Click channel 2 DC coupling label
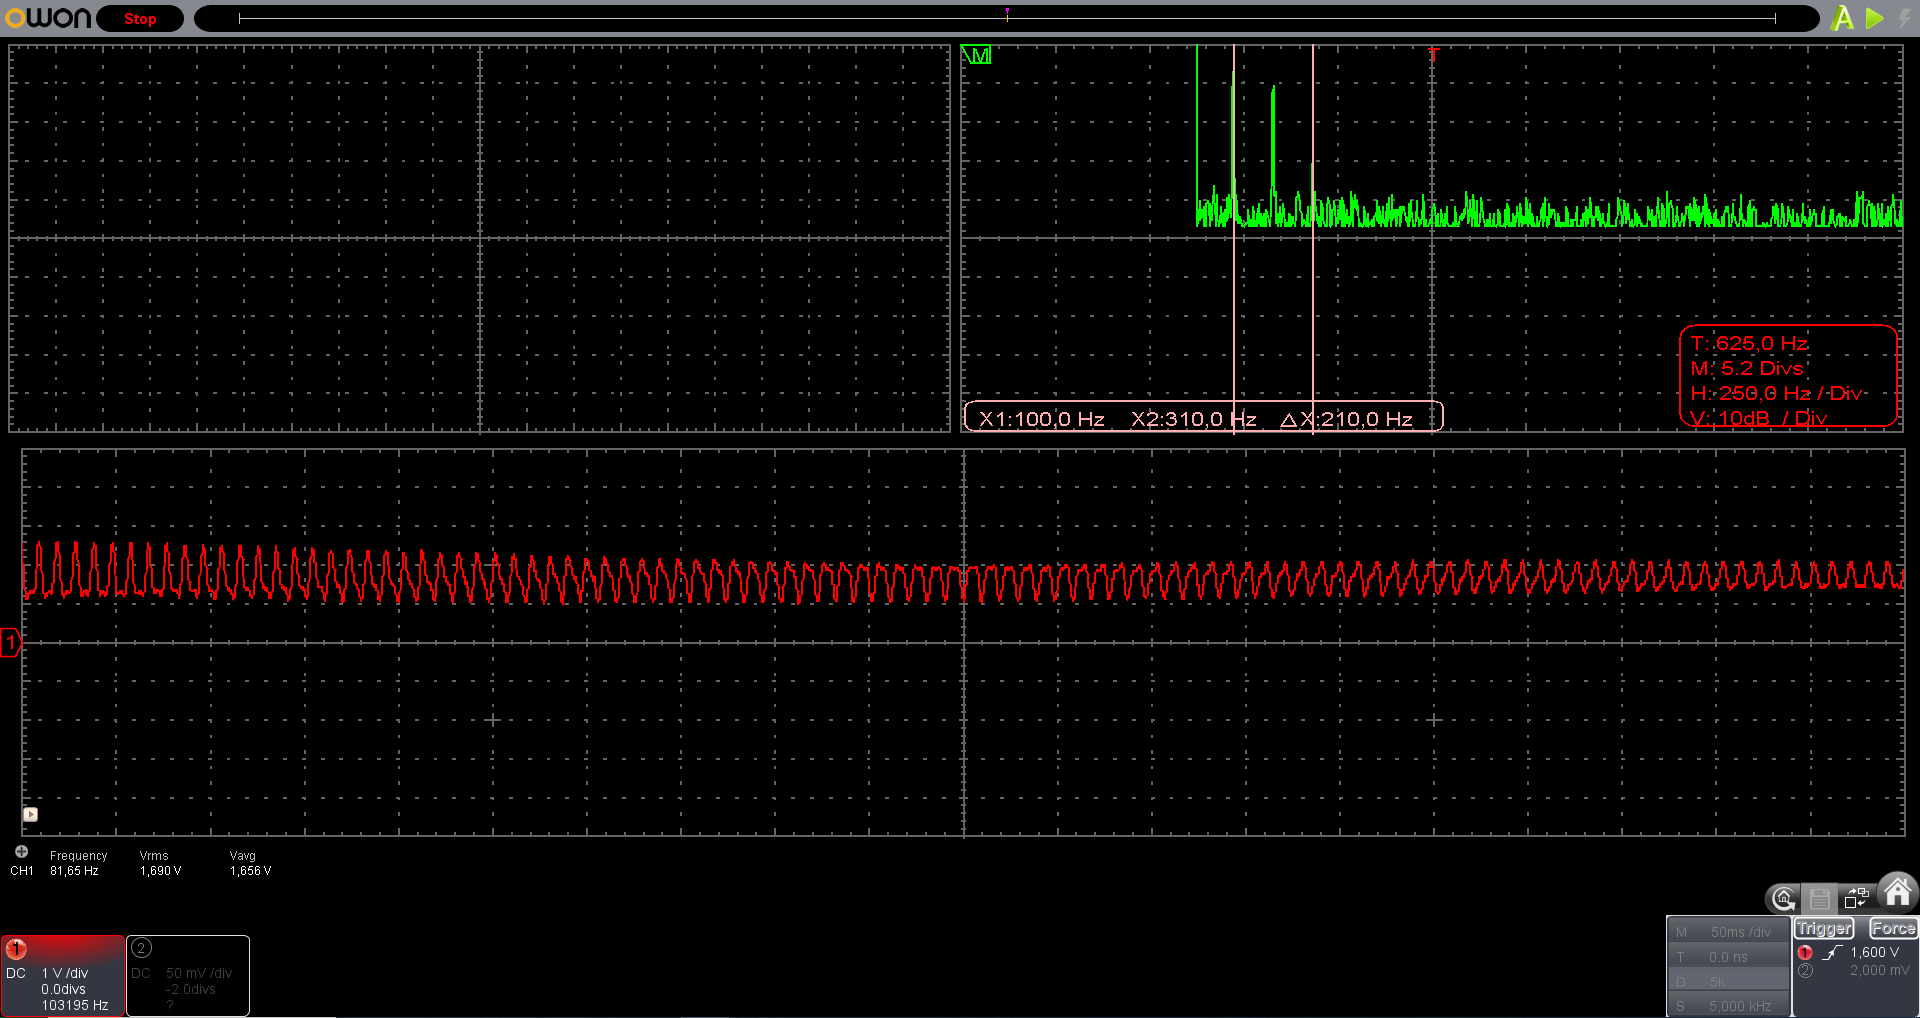Image resolution: width=1920 pixels, height=1018 pixels. 141,973
